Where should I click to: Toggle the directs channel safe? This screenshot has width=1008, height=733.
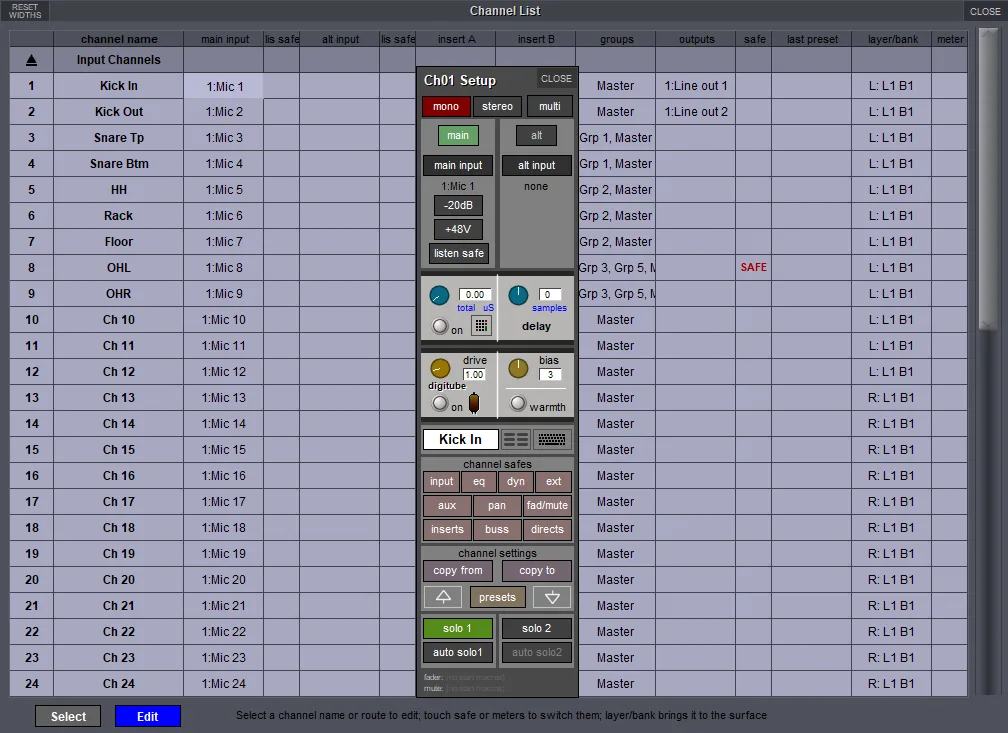(547, 529)
